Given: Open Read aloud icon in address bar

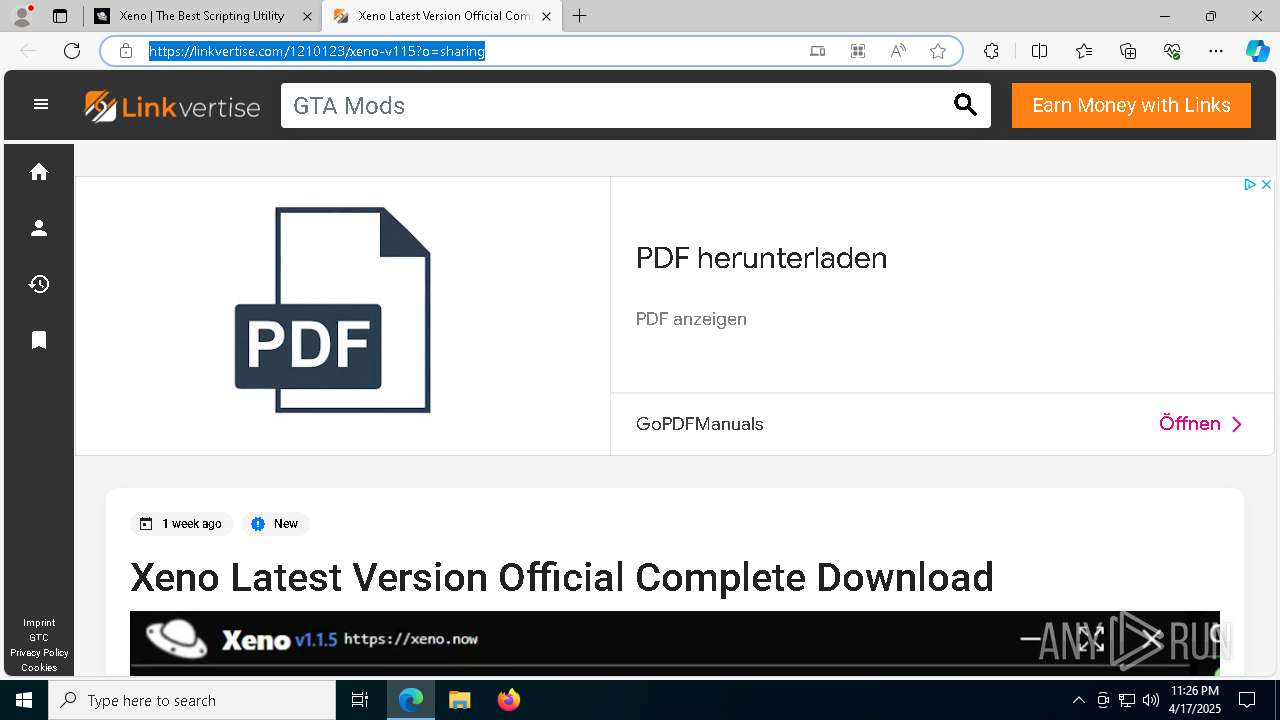Looking at the screenshot, I should point(898,51).
